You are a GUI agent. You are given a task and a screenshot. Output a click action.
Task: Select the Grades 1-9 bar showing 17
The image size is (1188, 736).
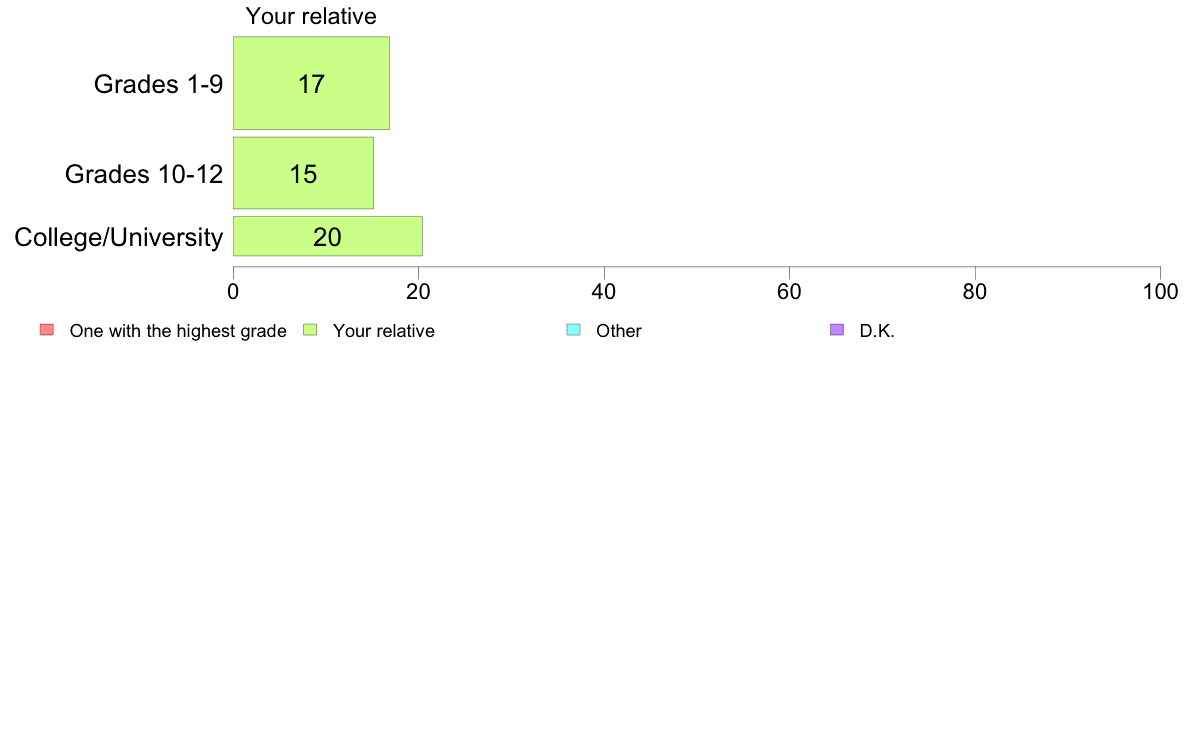click(311, 83)
